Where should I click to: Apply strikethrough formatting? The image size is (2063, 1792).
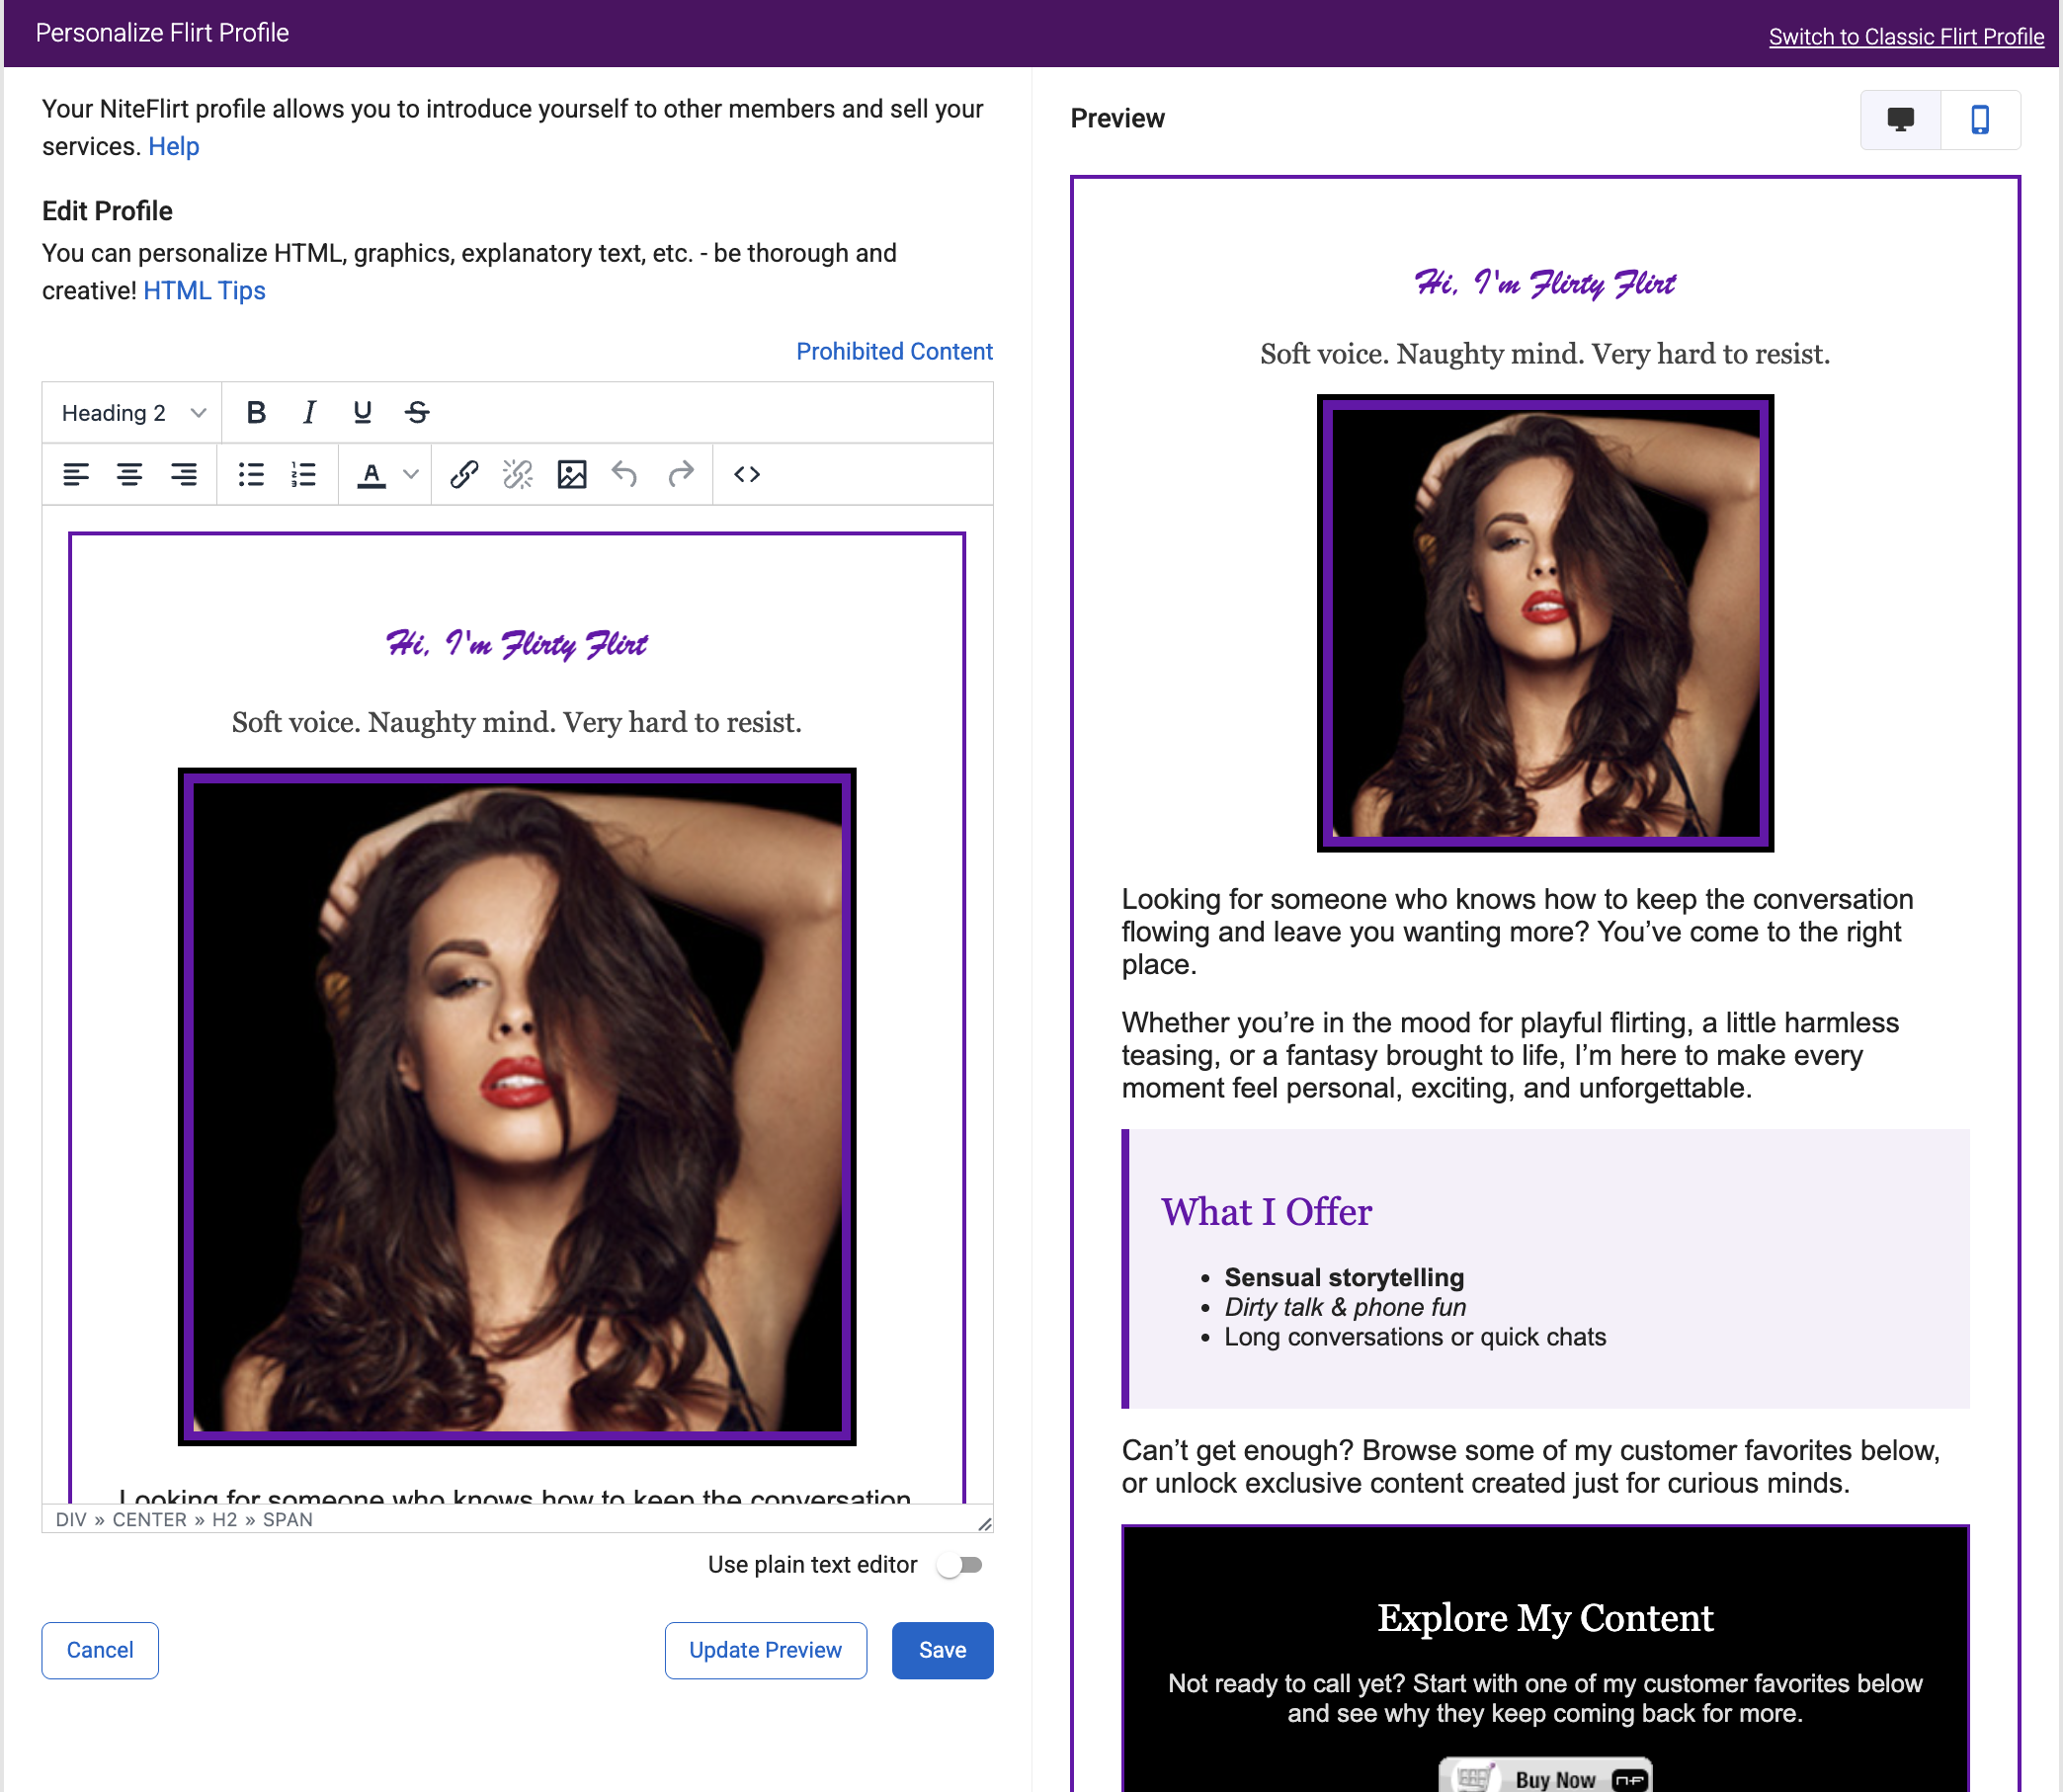click(417, 412)
